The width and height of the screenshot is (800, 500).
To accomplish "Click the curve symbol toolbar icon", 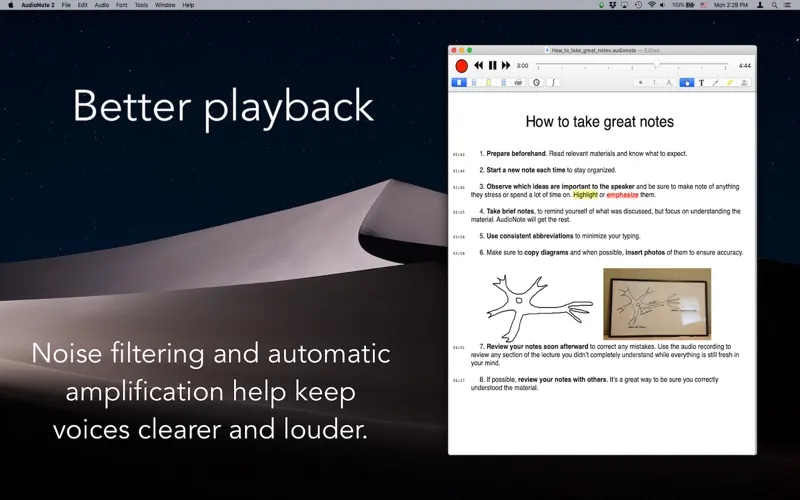I will tap(553, 82).
